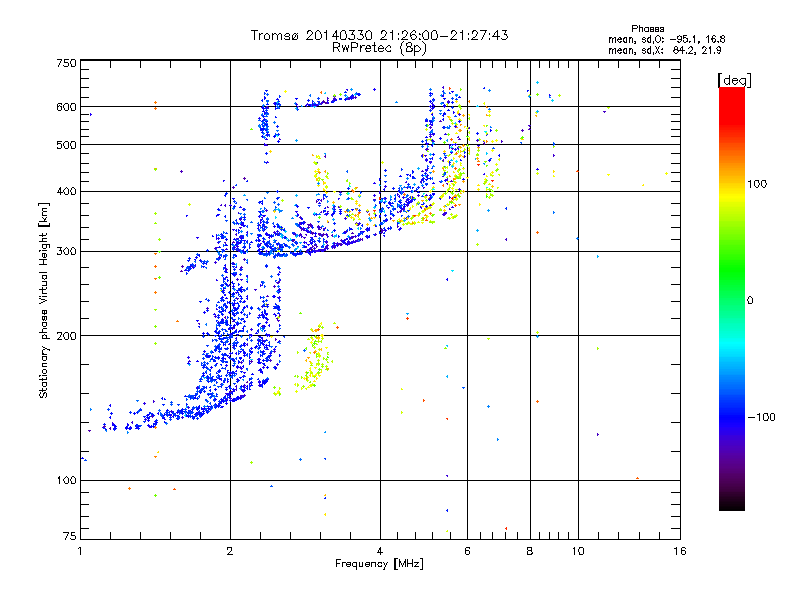Screen dimensions: 800x600
Task: Click x-axis tick label '2'
Action: coord(230,551)
